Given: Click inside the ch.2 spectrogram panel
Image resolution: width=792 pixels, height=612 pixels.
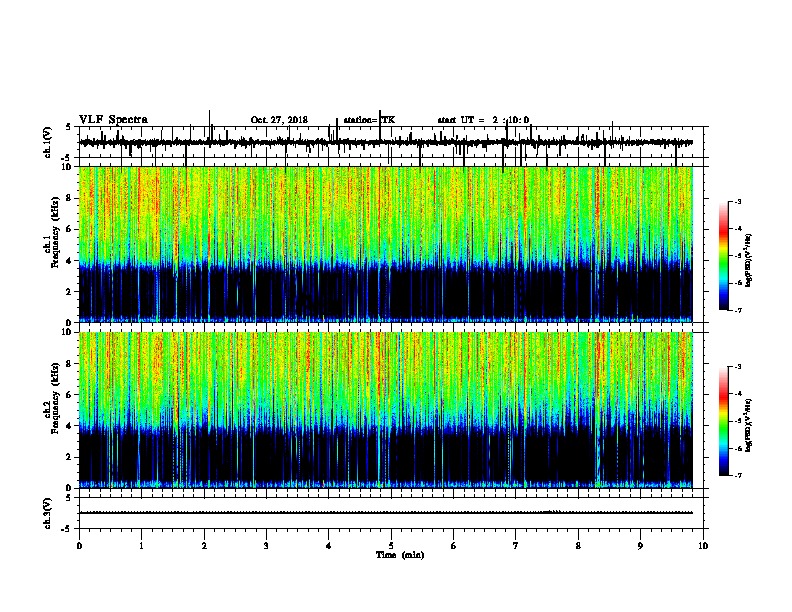Looking at the screenshot, I should click(385, 410).
